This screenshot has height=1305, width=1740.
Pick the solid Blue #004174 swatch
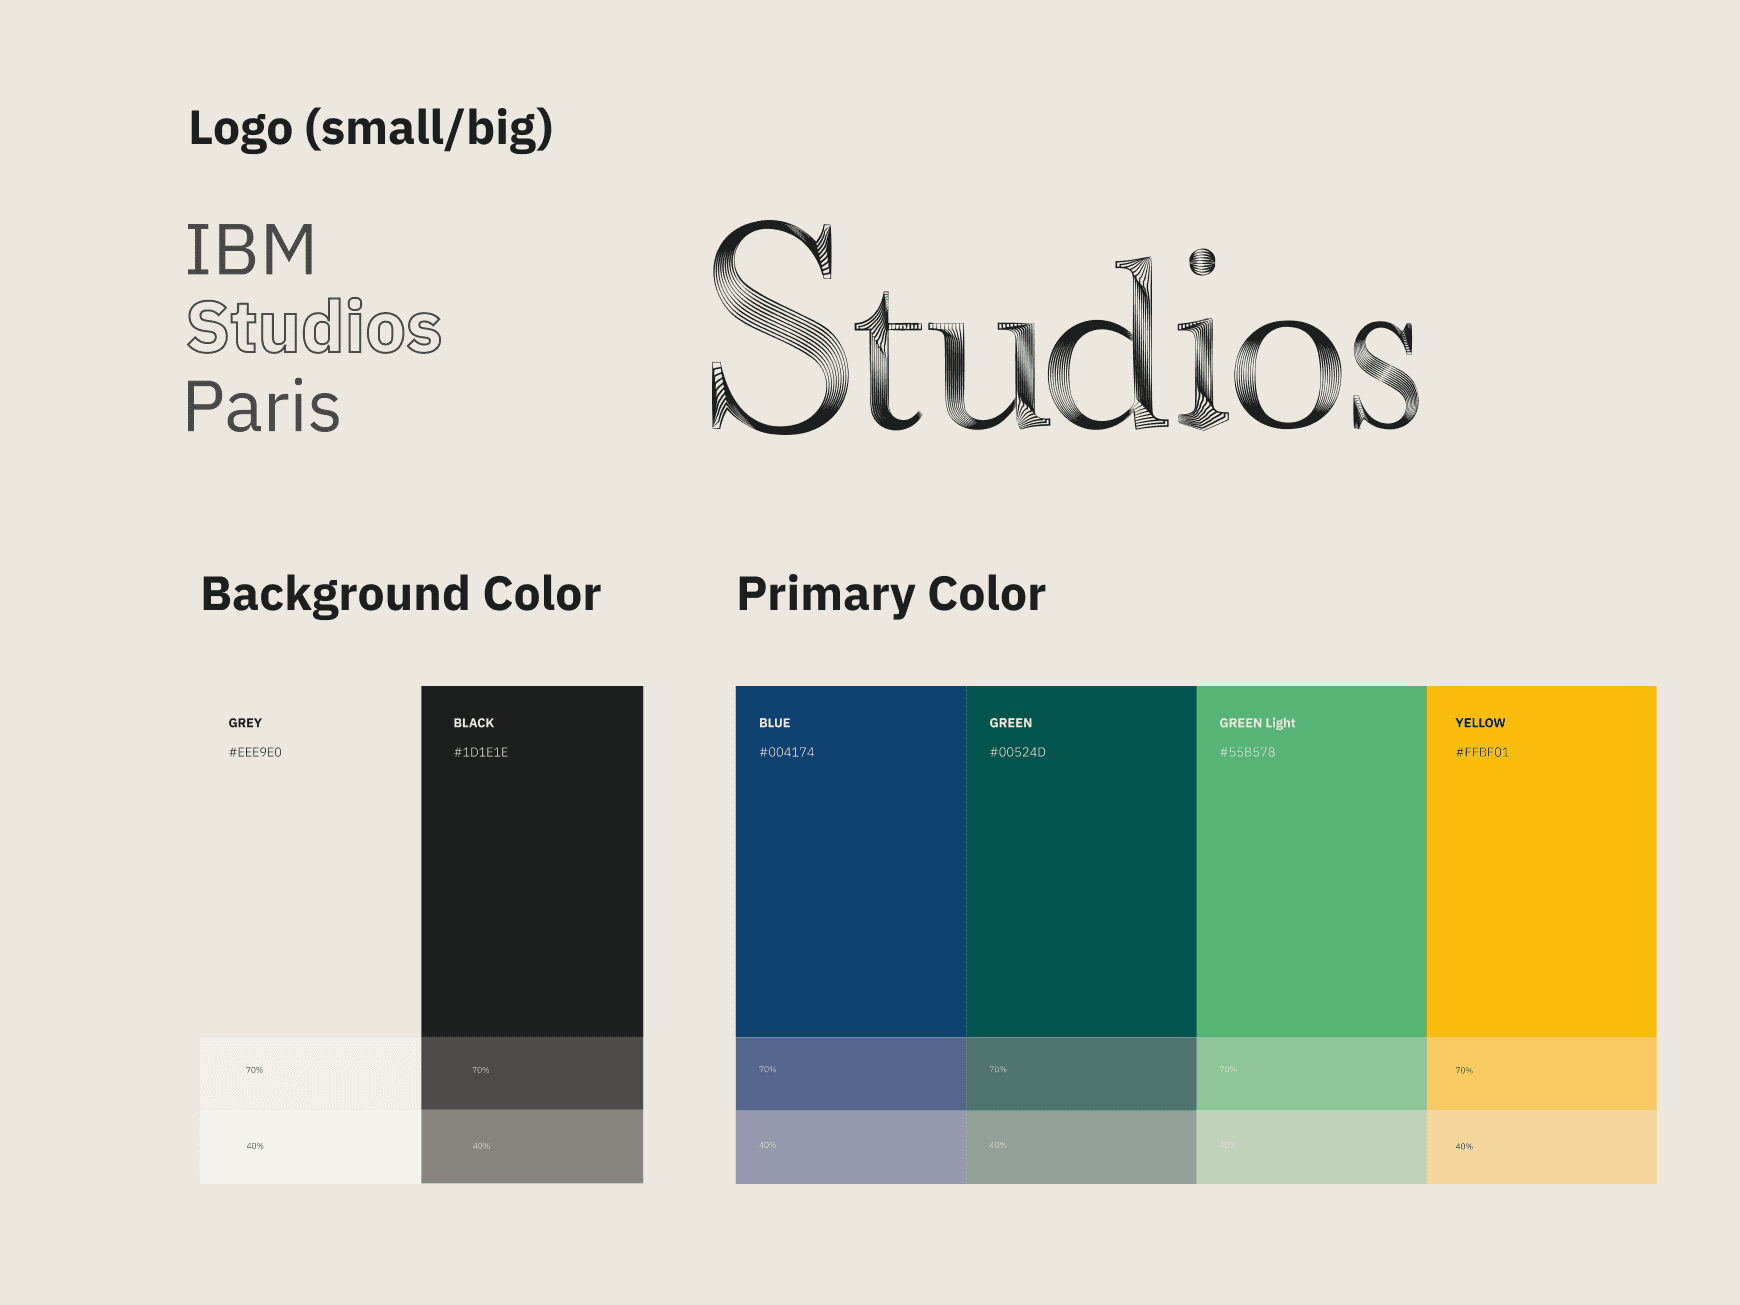point(851,861)
